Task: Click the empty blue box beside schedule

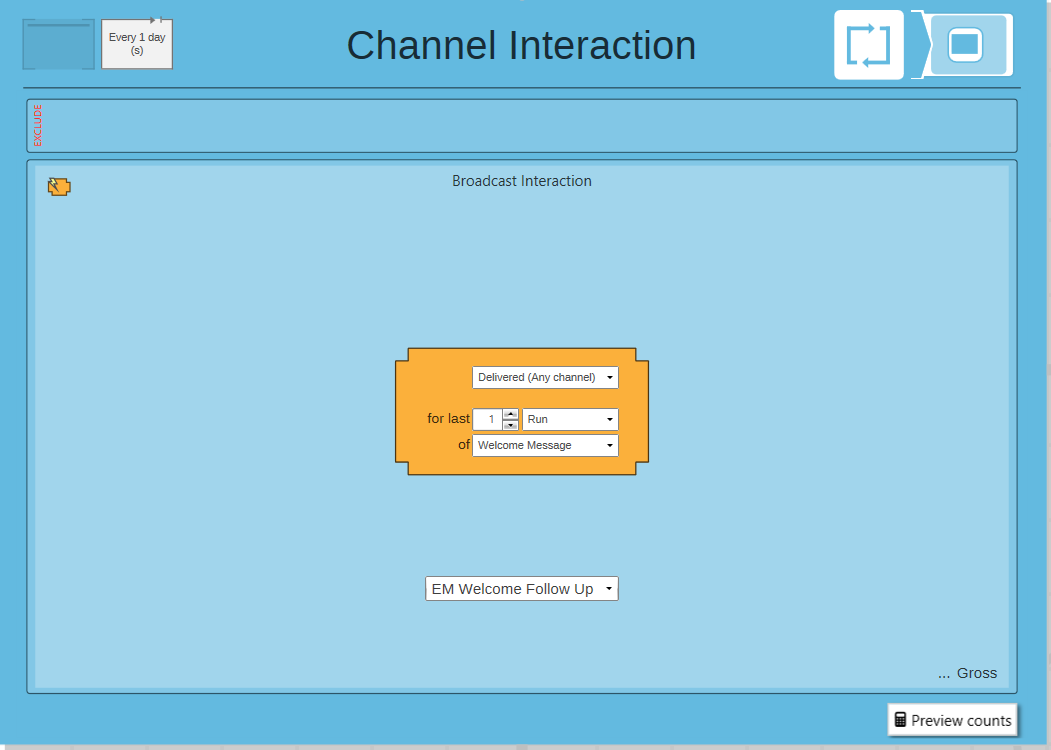Action: 58,44
